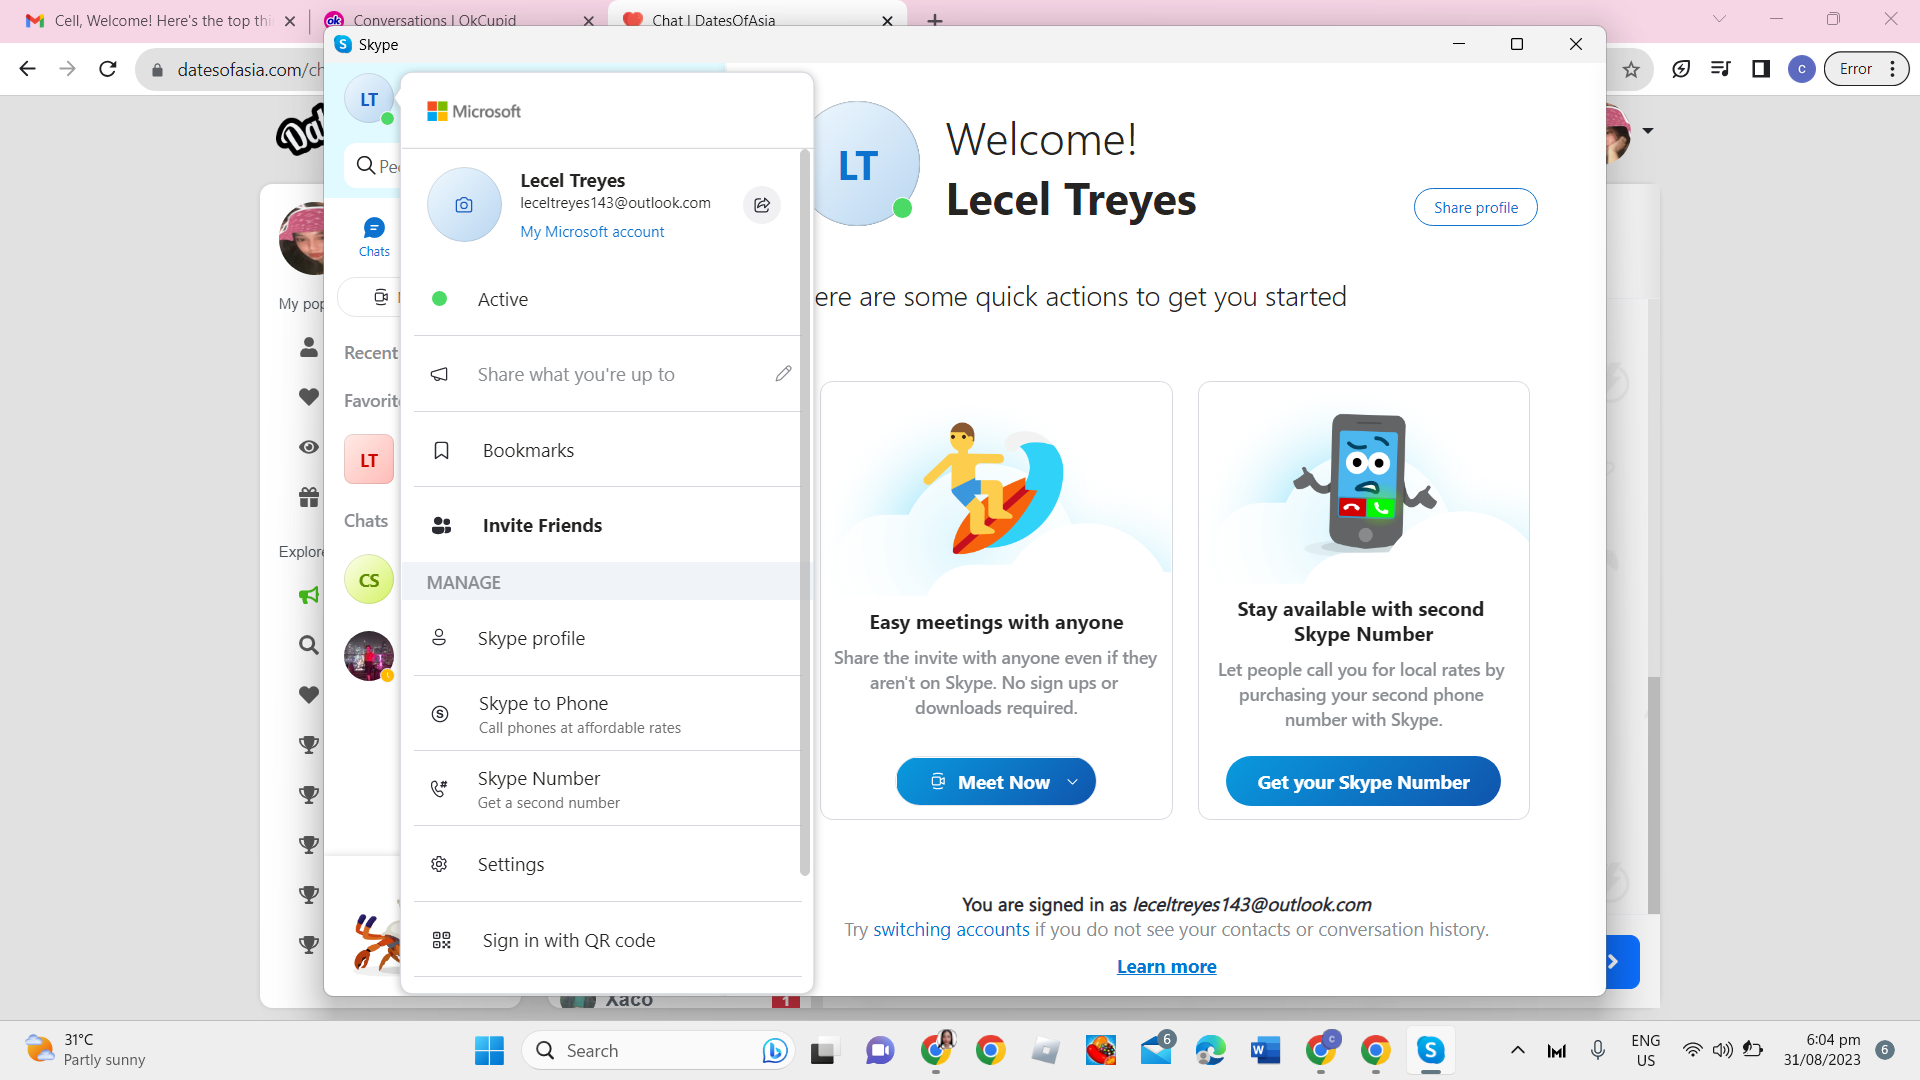Click the Chats tab icon in Skype sidebar

(374, 237)
